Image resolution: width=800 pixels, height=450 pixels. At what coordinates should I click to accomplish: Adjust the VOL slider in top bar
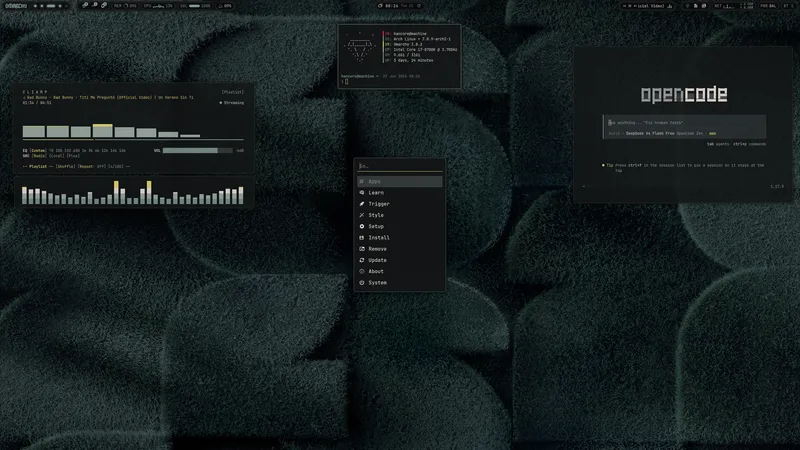click(195, 6)
